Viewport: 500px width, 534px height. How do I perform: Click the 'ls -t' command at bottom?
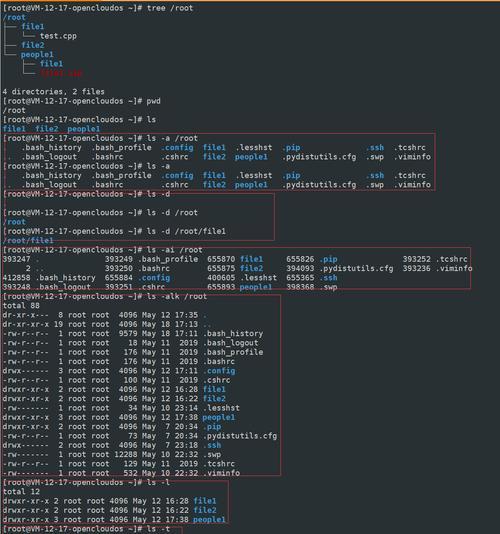87,529
